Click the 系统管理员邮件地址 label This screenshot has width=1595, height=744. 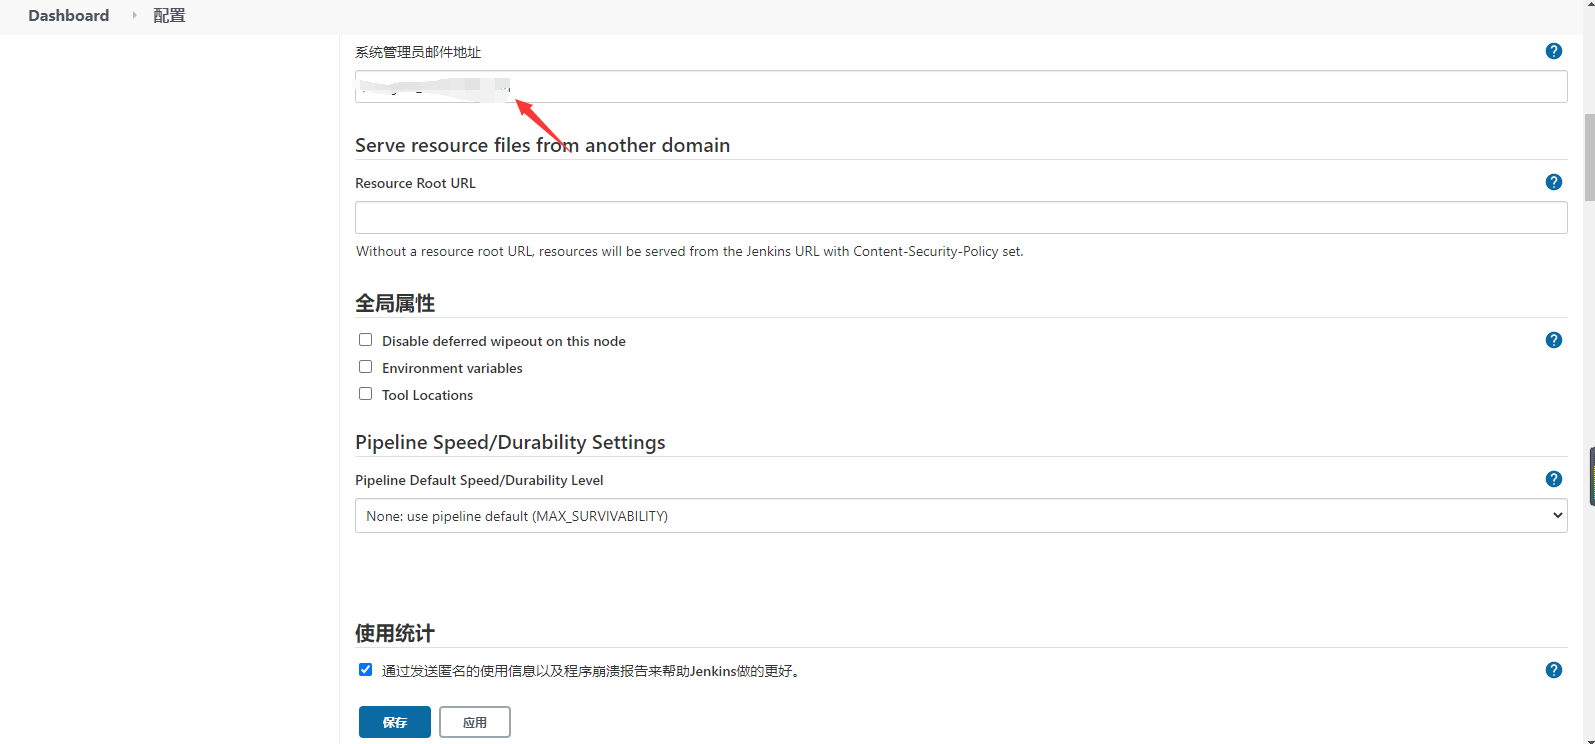pyautogui.click(x=418, y=52)
